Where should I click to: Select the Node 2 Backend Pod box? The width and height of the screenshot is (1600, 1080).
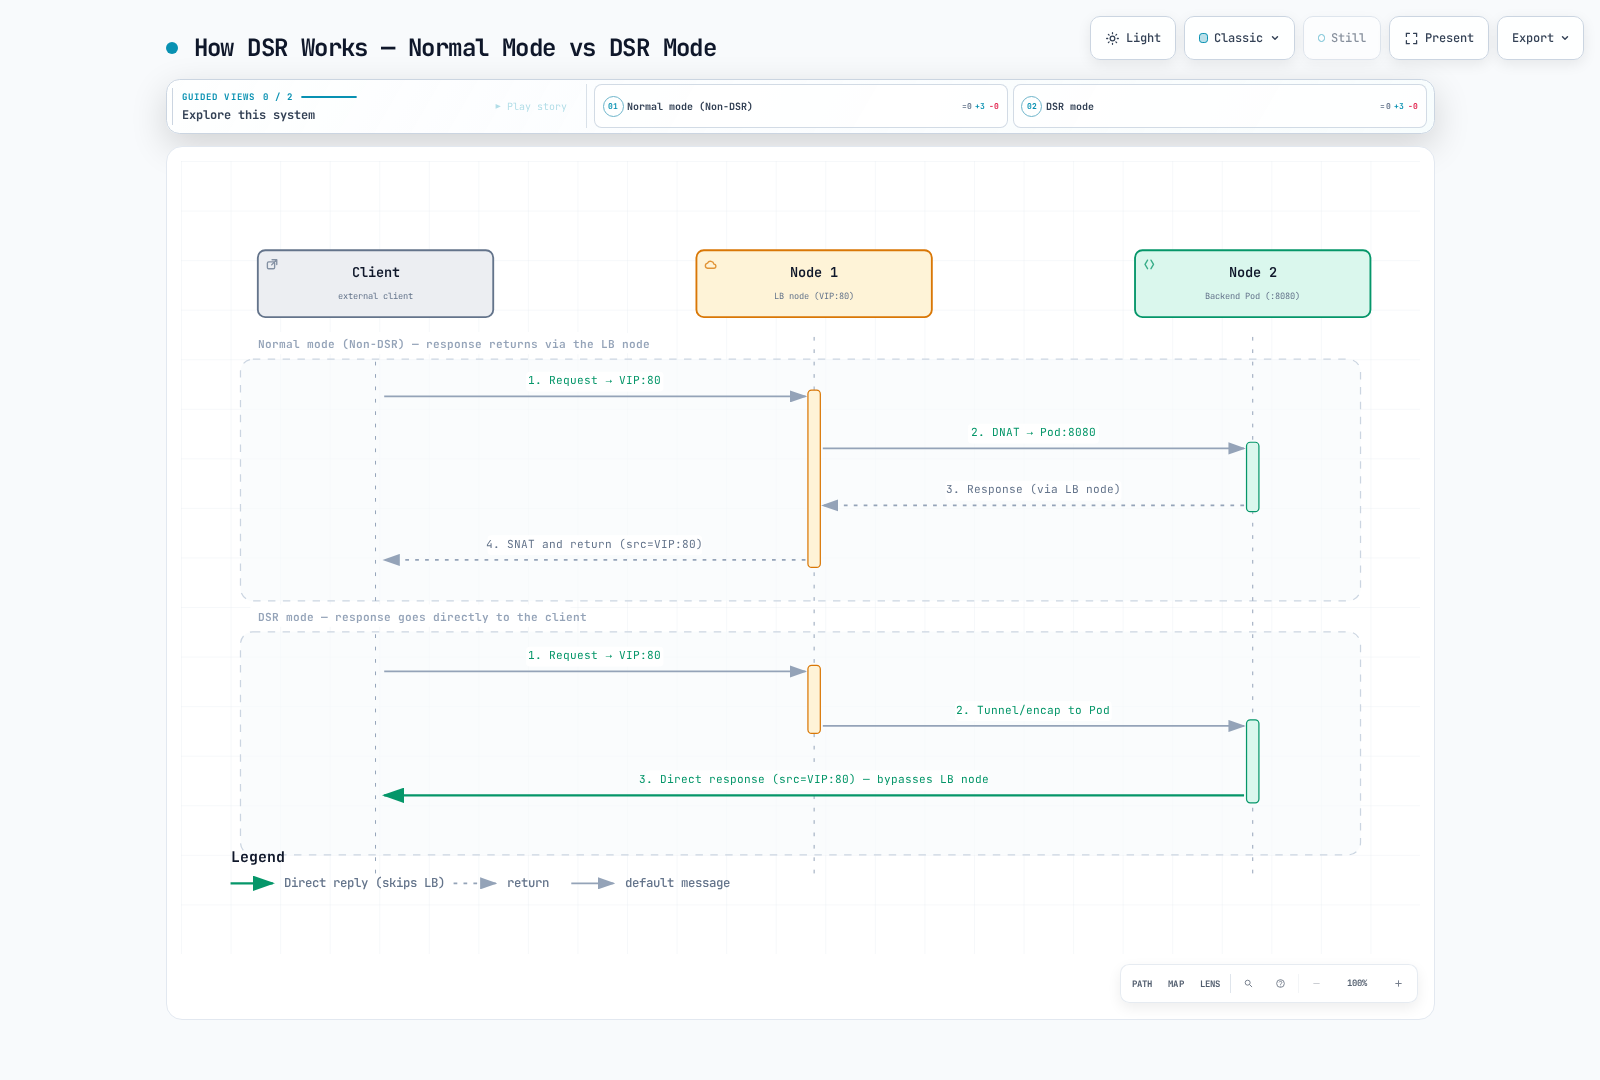point(1252,283)
